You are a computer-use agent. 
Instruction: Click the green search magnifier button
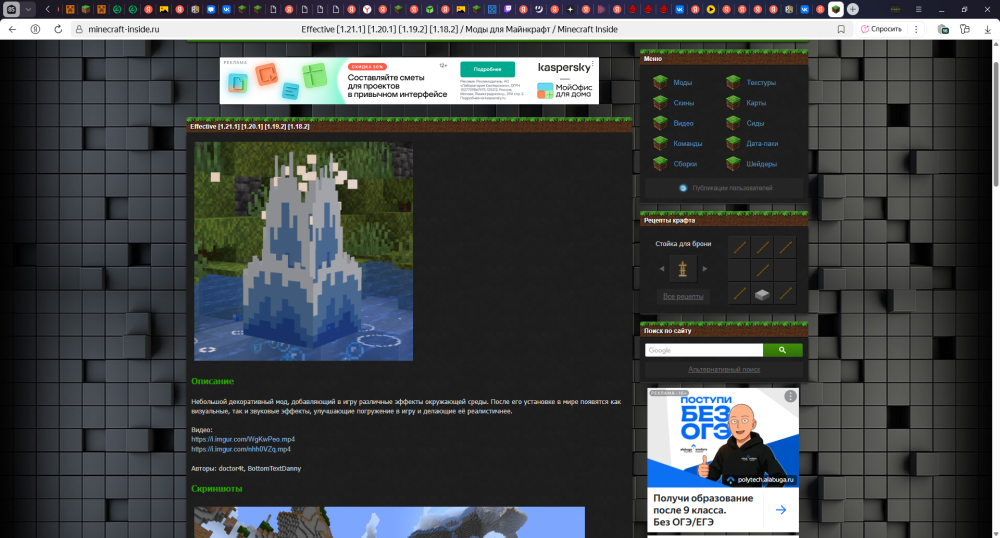(x=783, y=350)
